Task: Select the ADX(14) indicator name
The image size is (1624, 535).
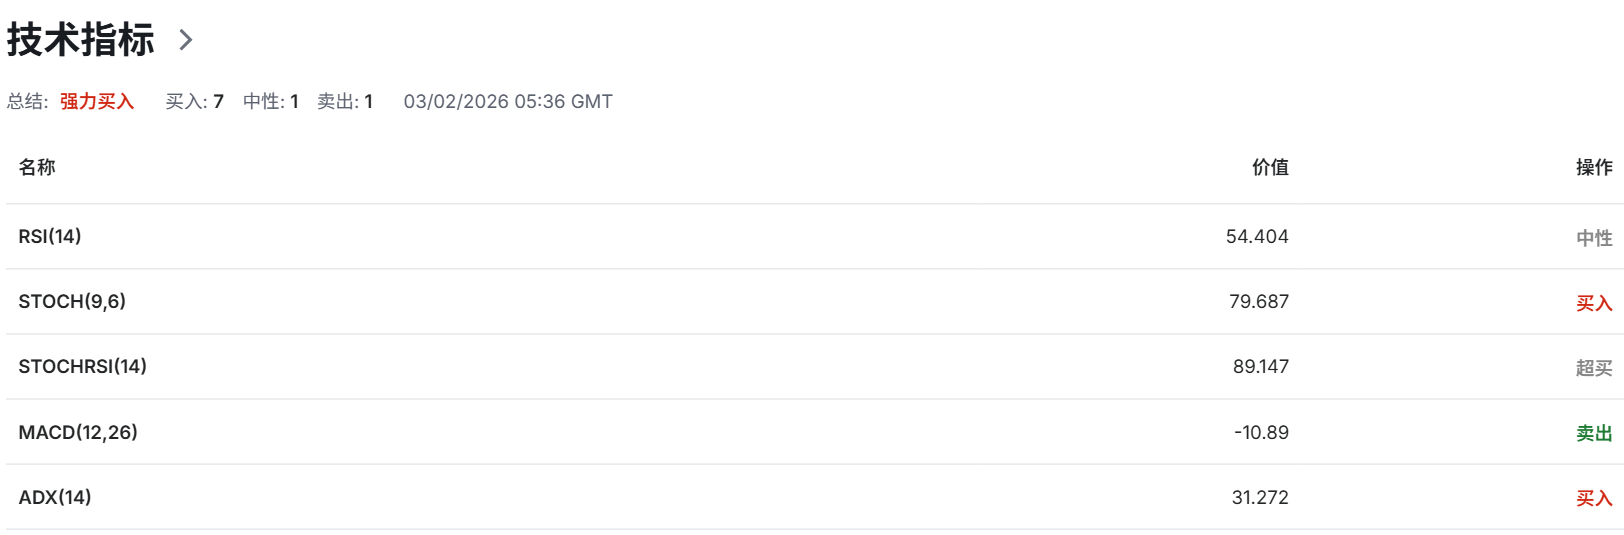Action: coord(55,498)
